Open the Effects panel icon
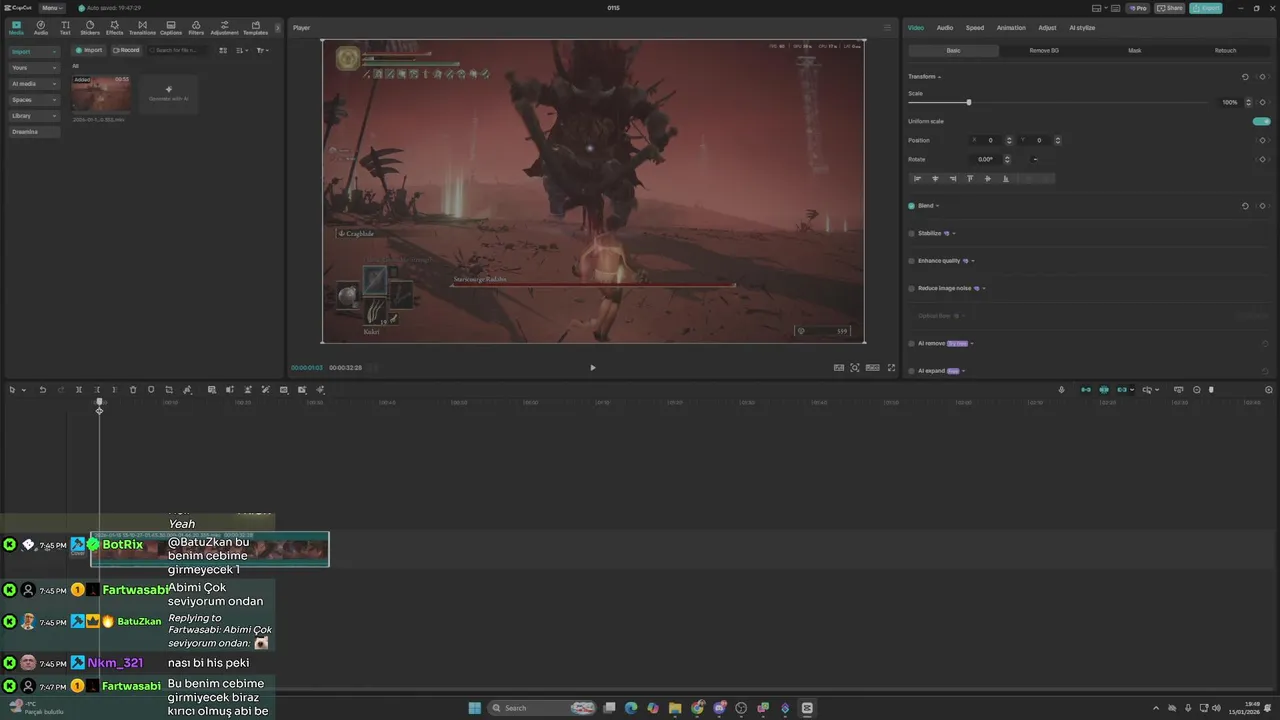 (115, 27)
